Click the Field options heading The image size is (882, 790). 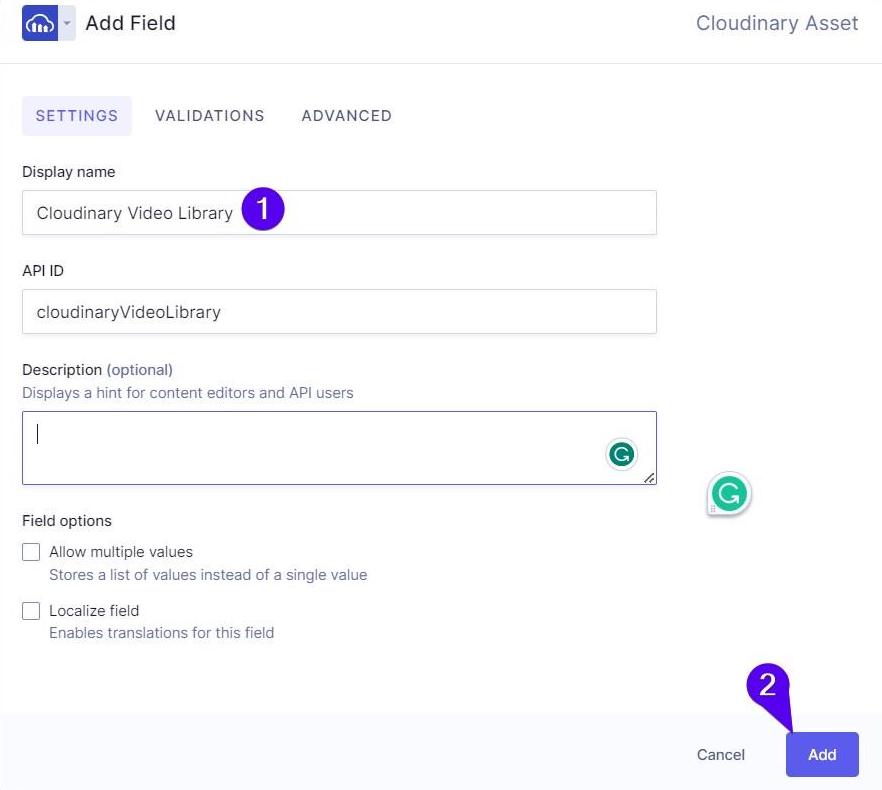[67, 521]
